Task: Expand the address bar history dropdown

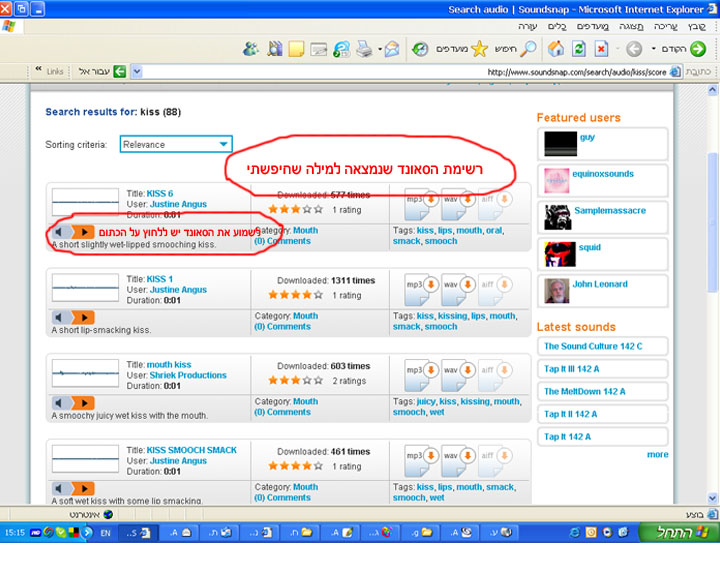Action: 137,72
